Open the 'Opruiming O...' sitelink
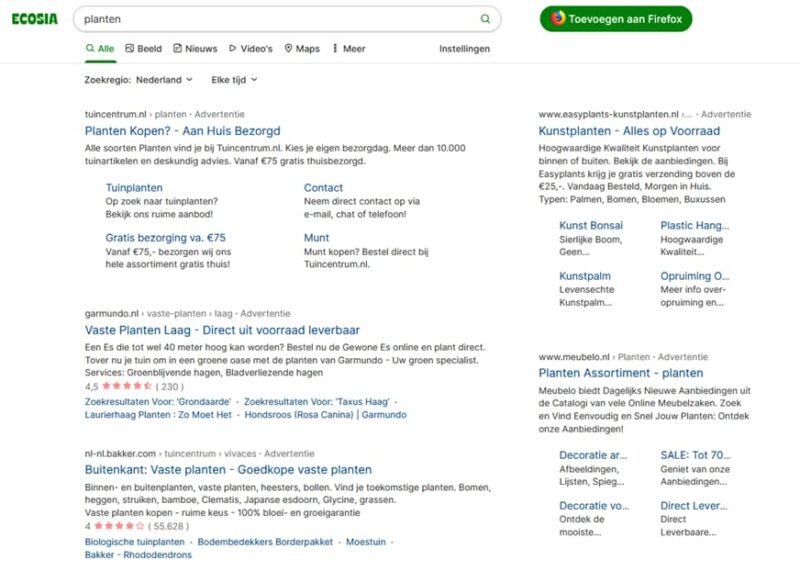This screenshot has width=800, height=571. coord(694,276)
